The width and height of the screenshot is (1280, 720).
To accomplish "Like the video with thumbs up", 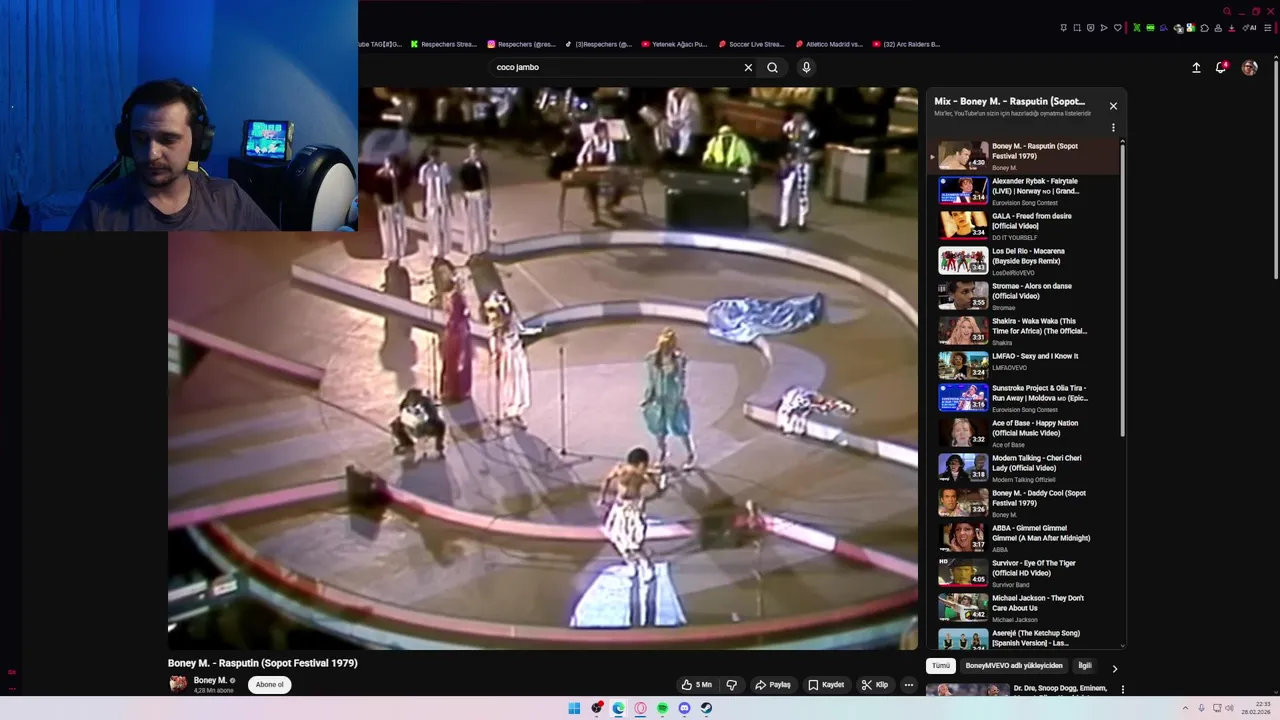I will tap(696, 685).
